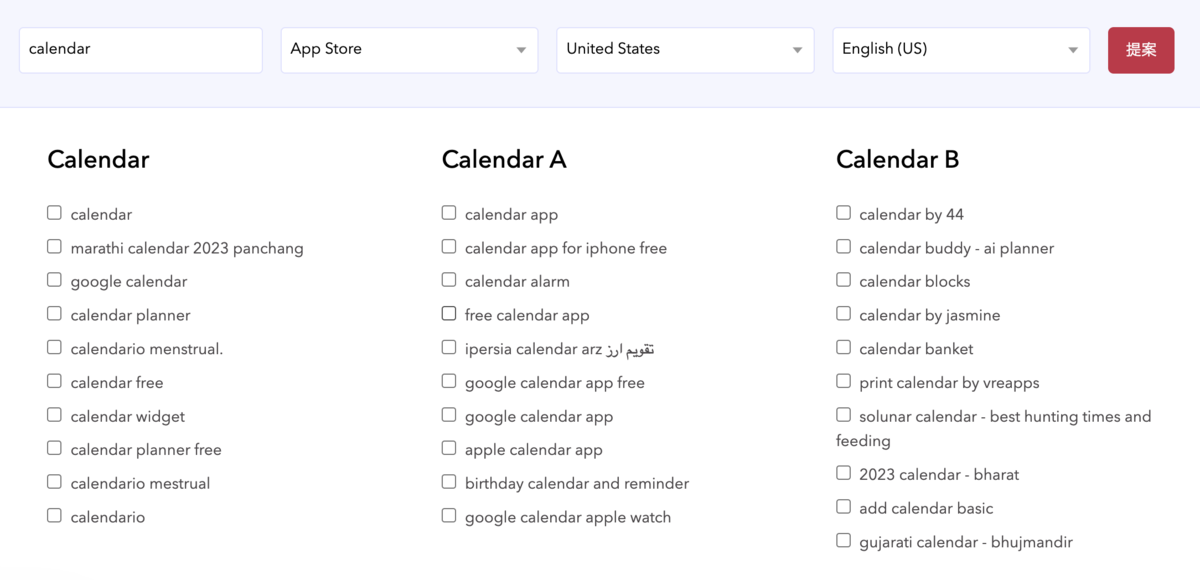
Task: Check the calendar by 44 checkbox
Action: coord(843,213)
